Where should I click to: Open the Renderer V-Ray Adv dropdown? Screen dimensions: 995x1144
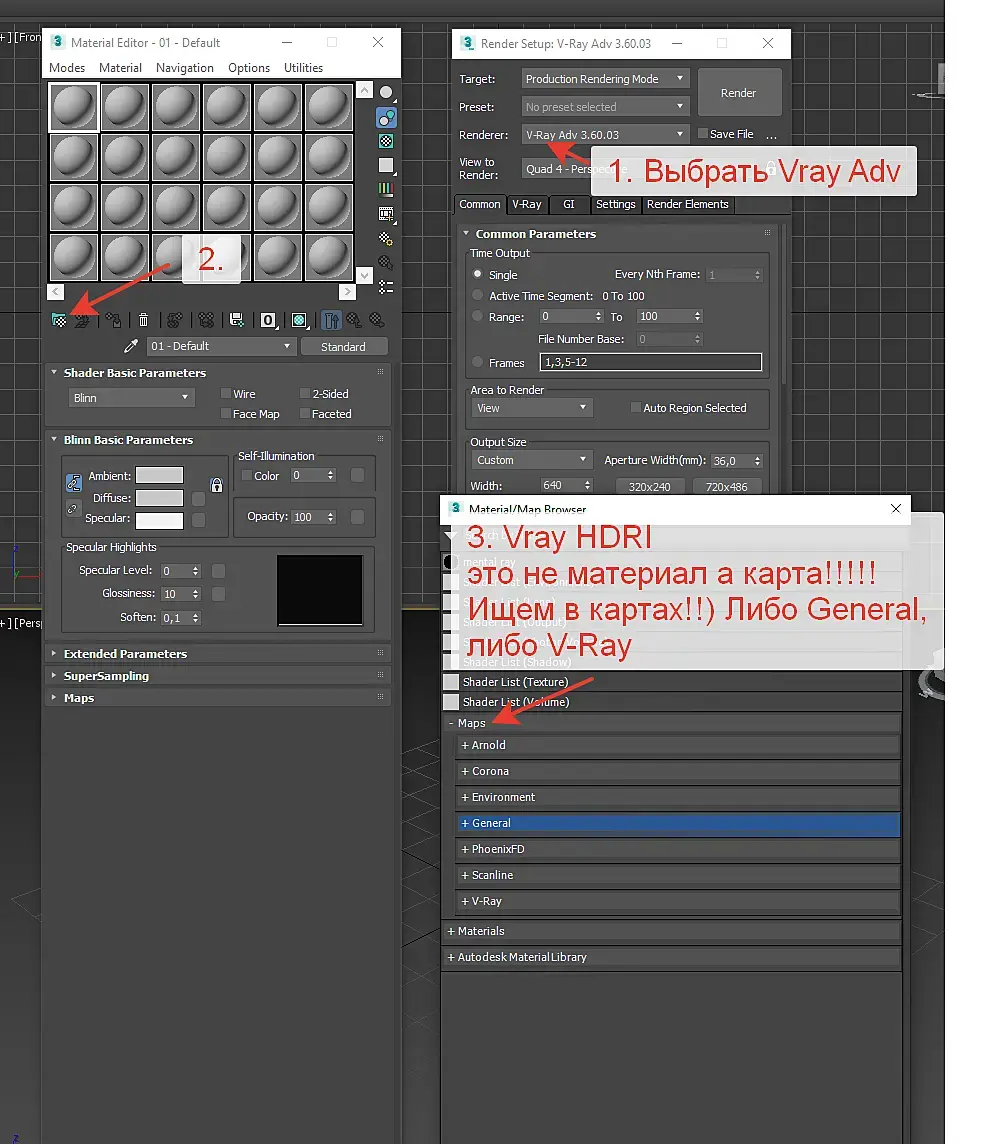pyautogui.click(x=605, y=135)
